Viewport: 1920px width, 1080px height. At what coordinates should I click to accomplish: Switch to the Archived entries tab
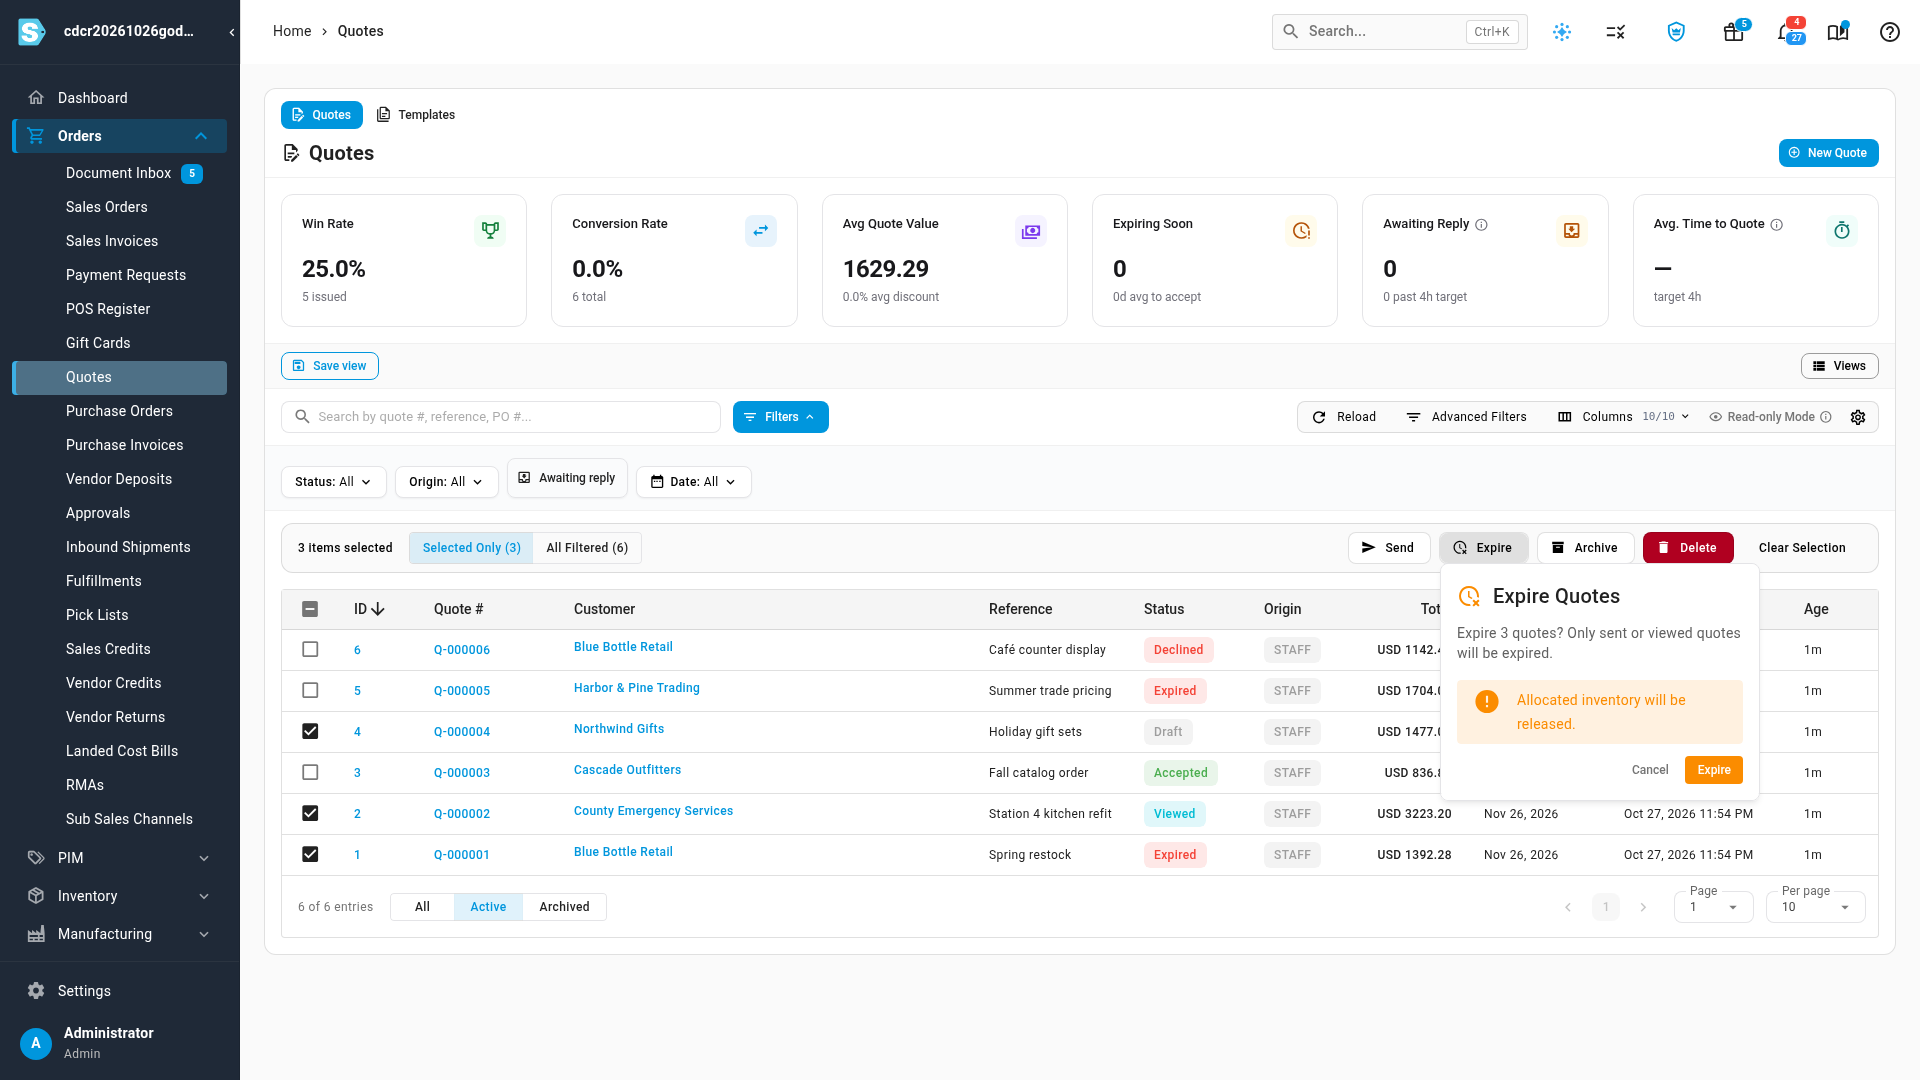(564, 907)
